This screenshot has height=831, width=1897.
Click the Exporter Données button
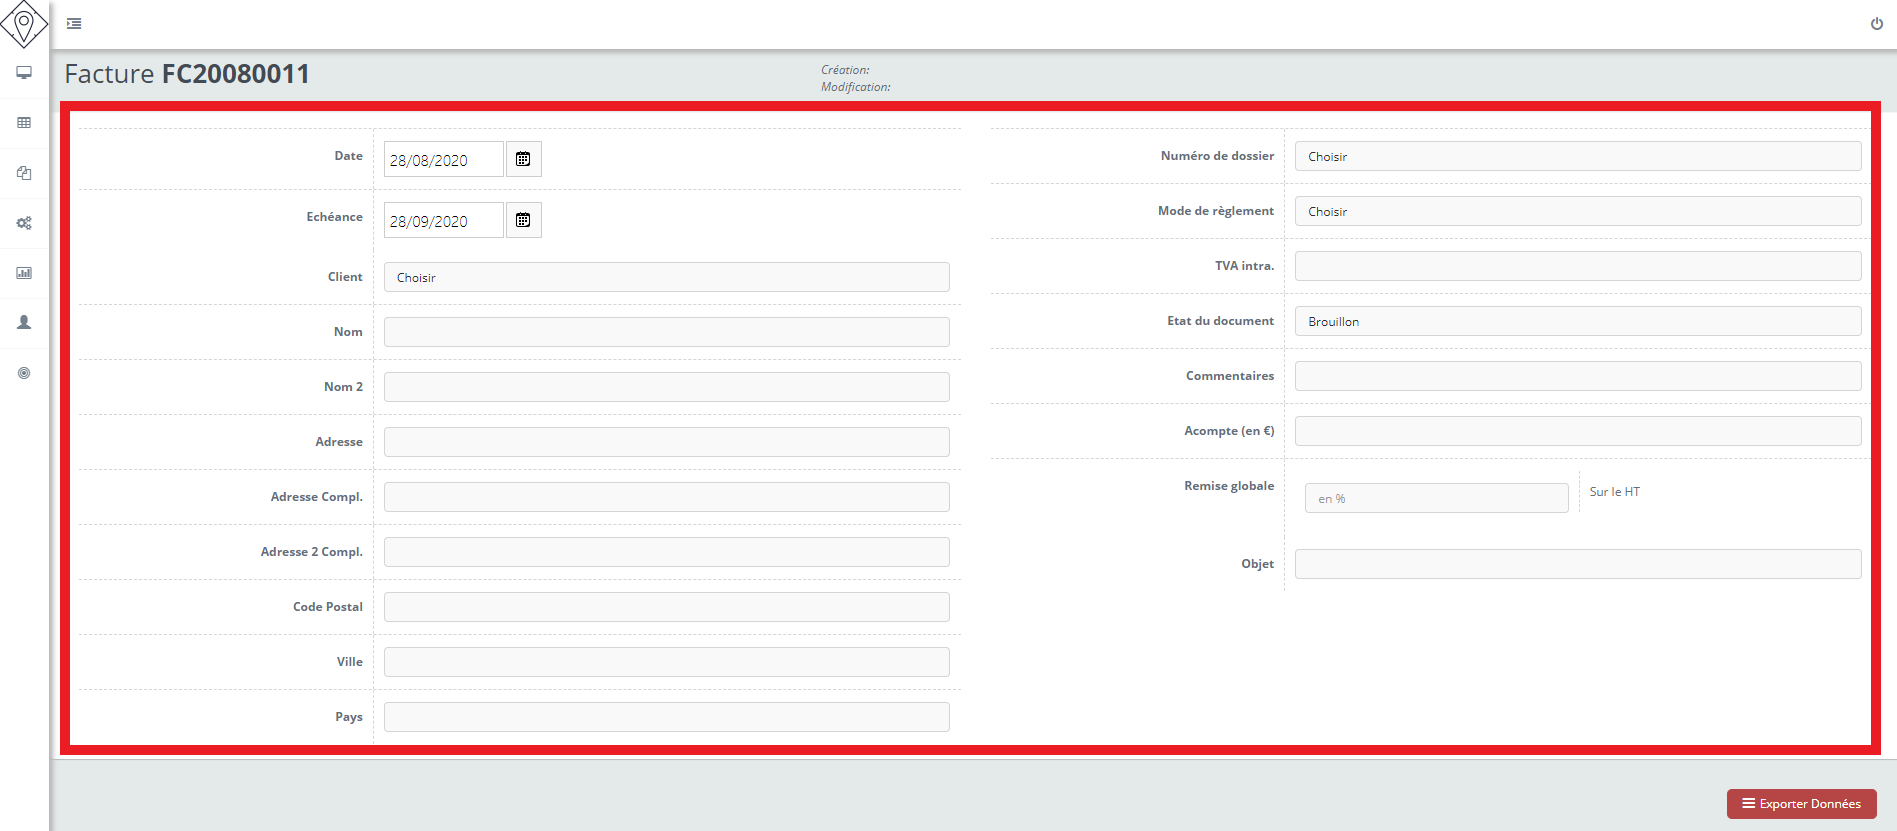click(1801, 803)
